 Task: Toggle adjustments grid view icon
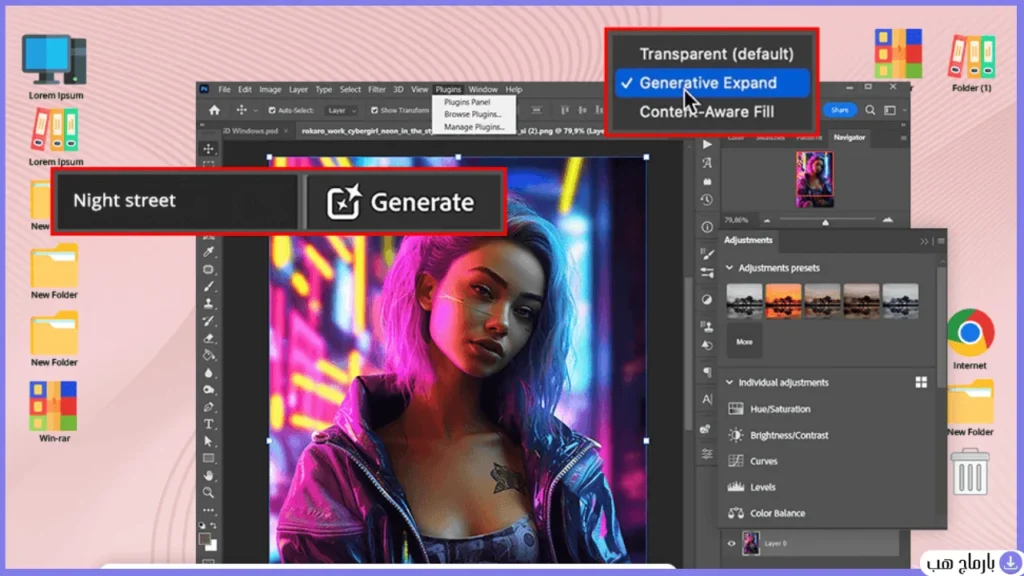coord(921,383)
